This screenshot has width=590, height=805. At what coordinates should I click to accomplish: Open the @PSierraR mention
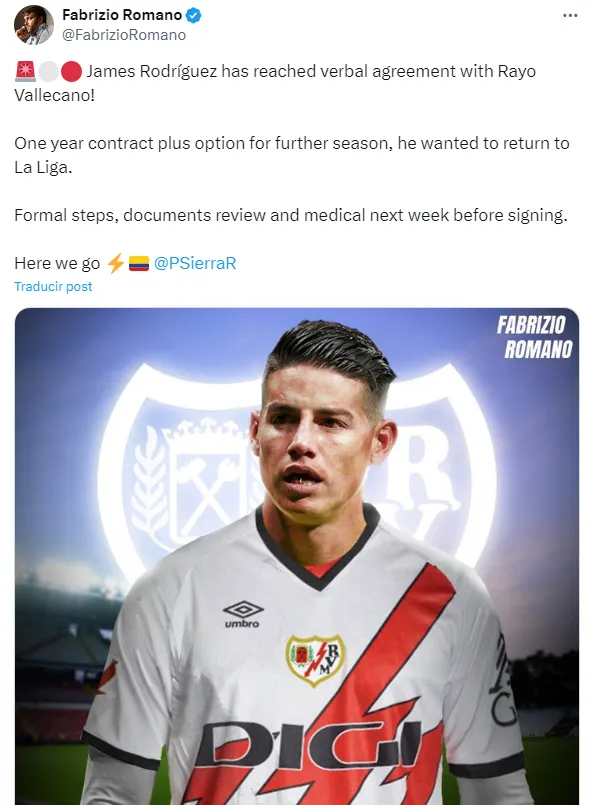pyautogui.click(x=195, y=263)
